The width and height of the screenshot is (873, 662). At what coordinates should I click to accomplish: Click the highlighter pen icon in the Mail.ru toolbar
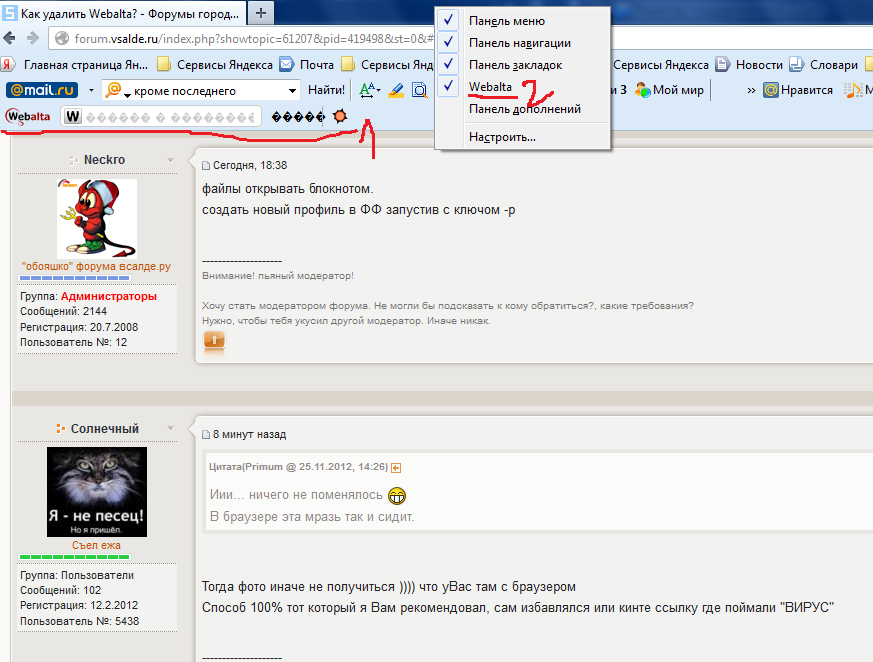pos(395,90)
